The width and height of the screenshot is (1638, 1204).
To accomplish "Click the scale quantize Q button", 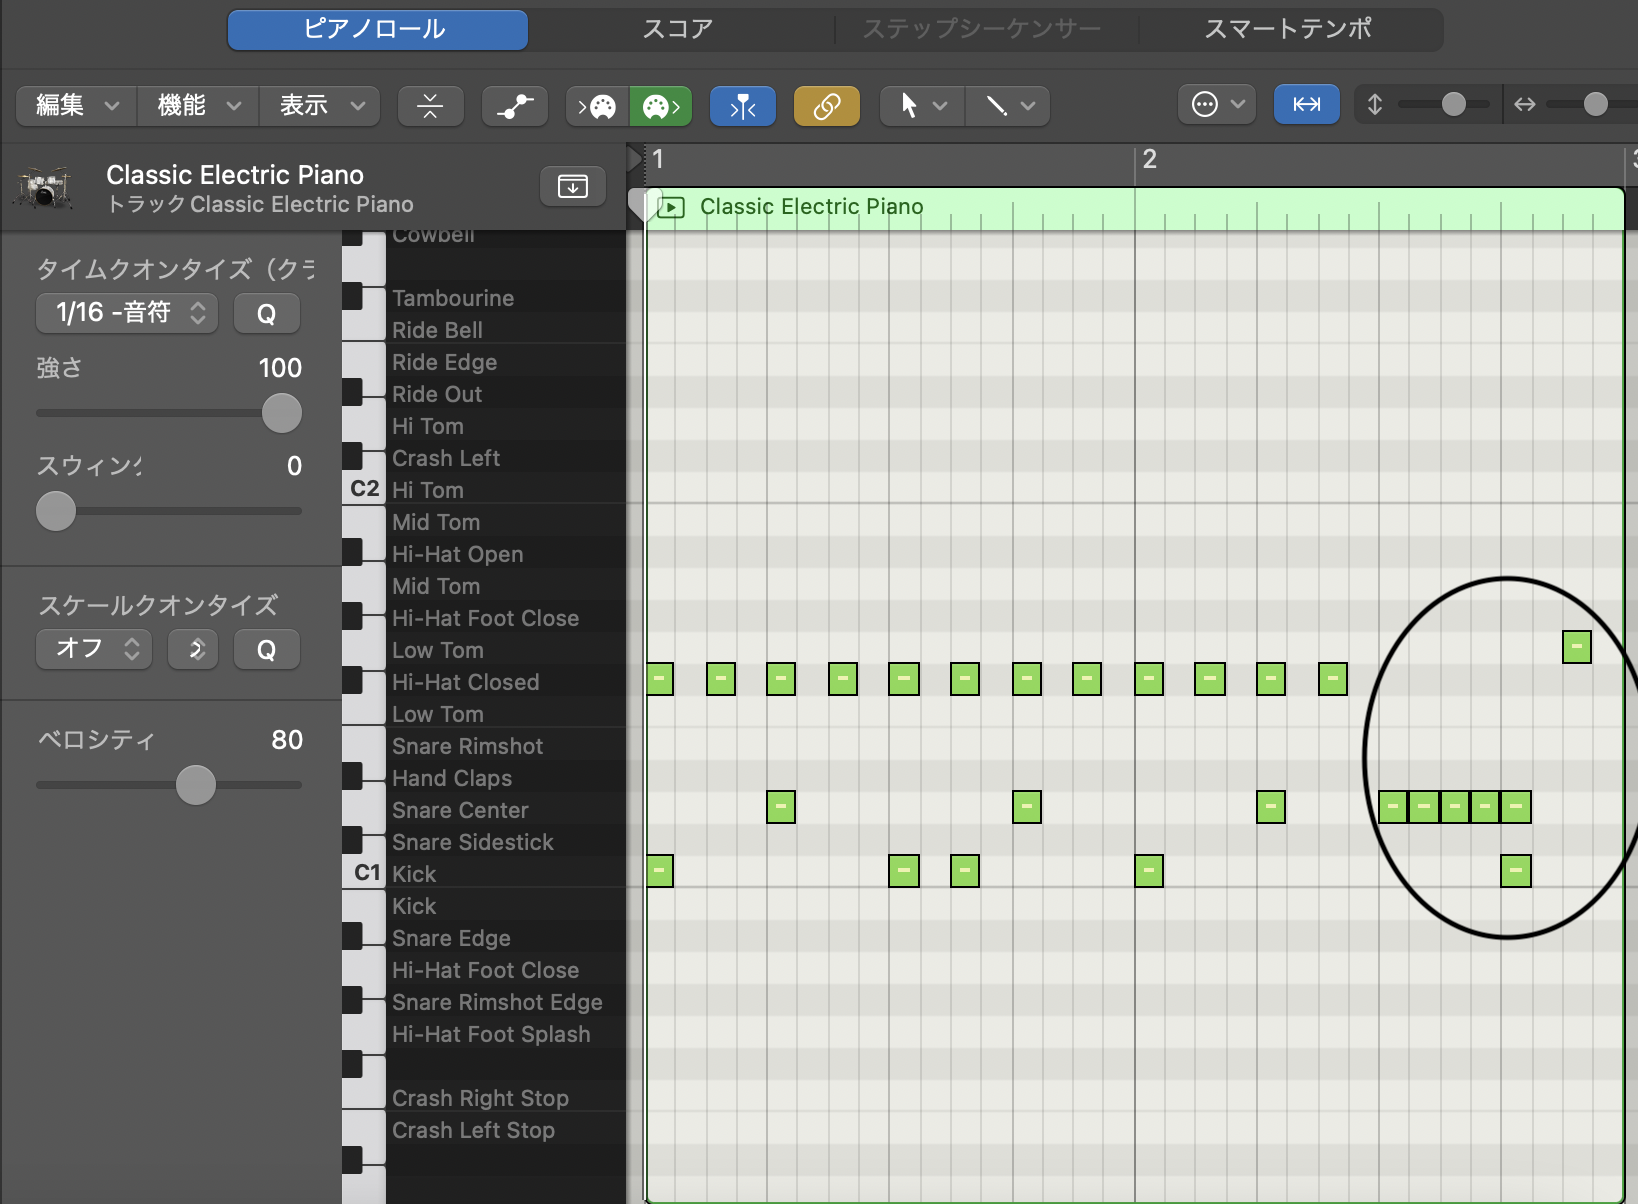I will 267,649.
